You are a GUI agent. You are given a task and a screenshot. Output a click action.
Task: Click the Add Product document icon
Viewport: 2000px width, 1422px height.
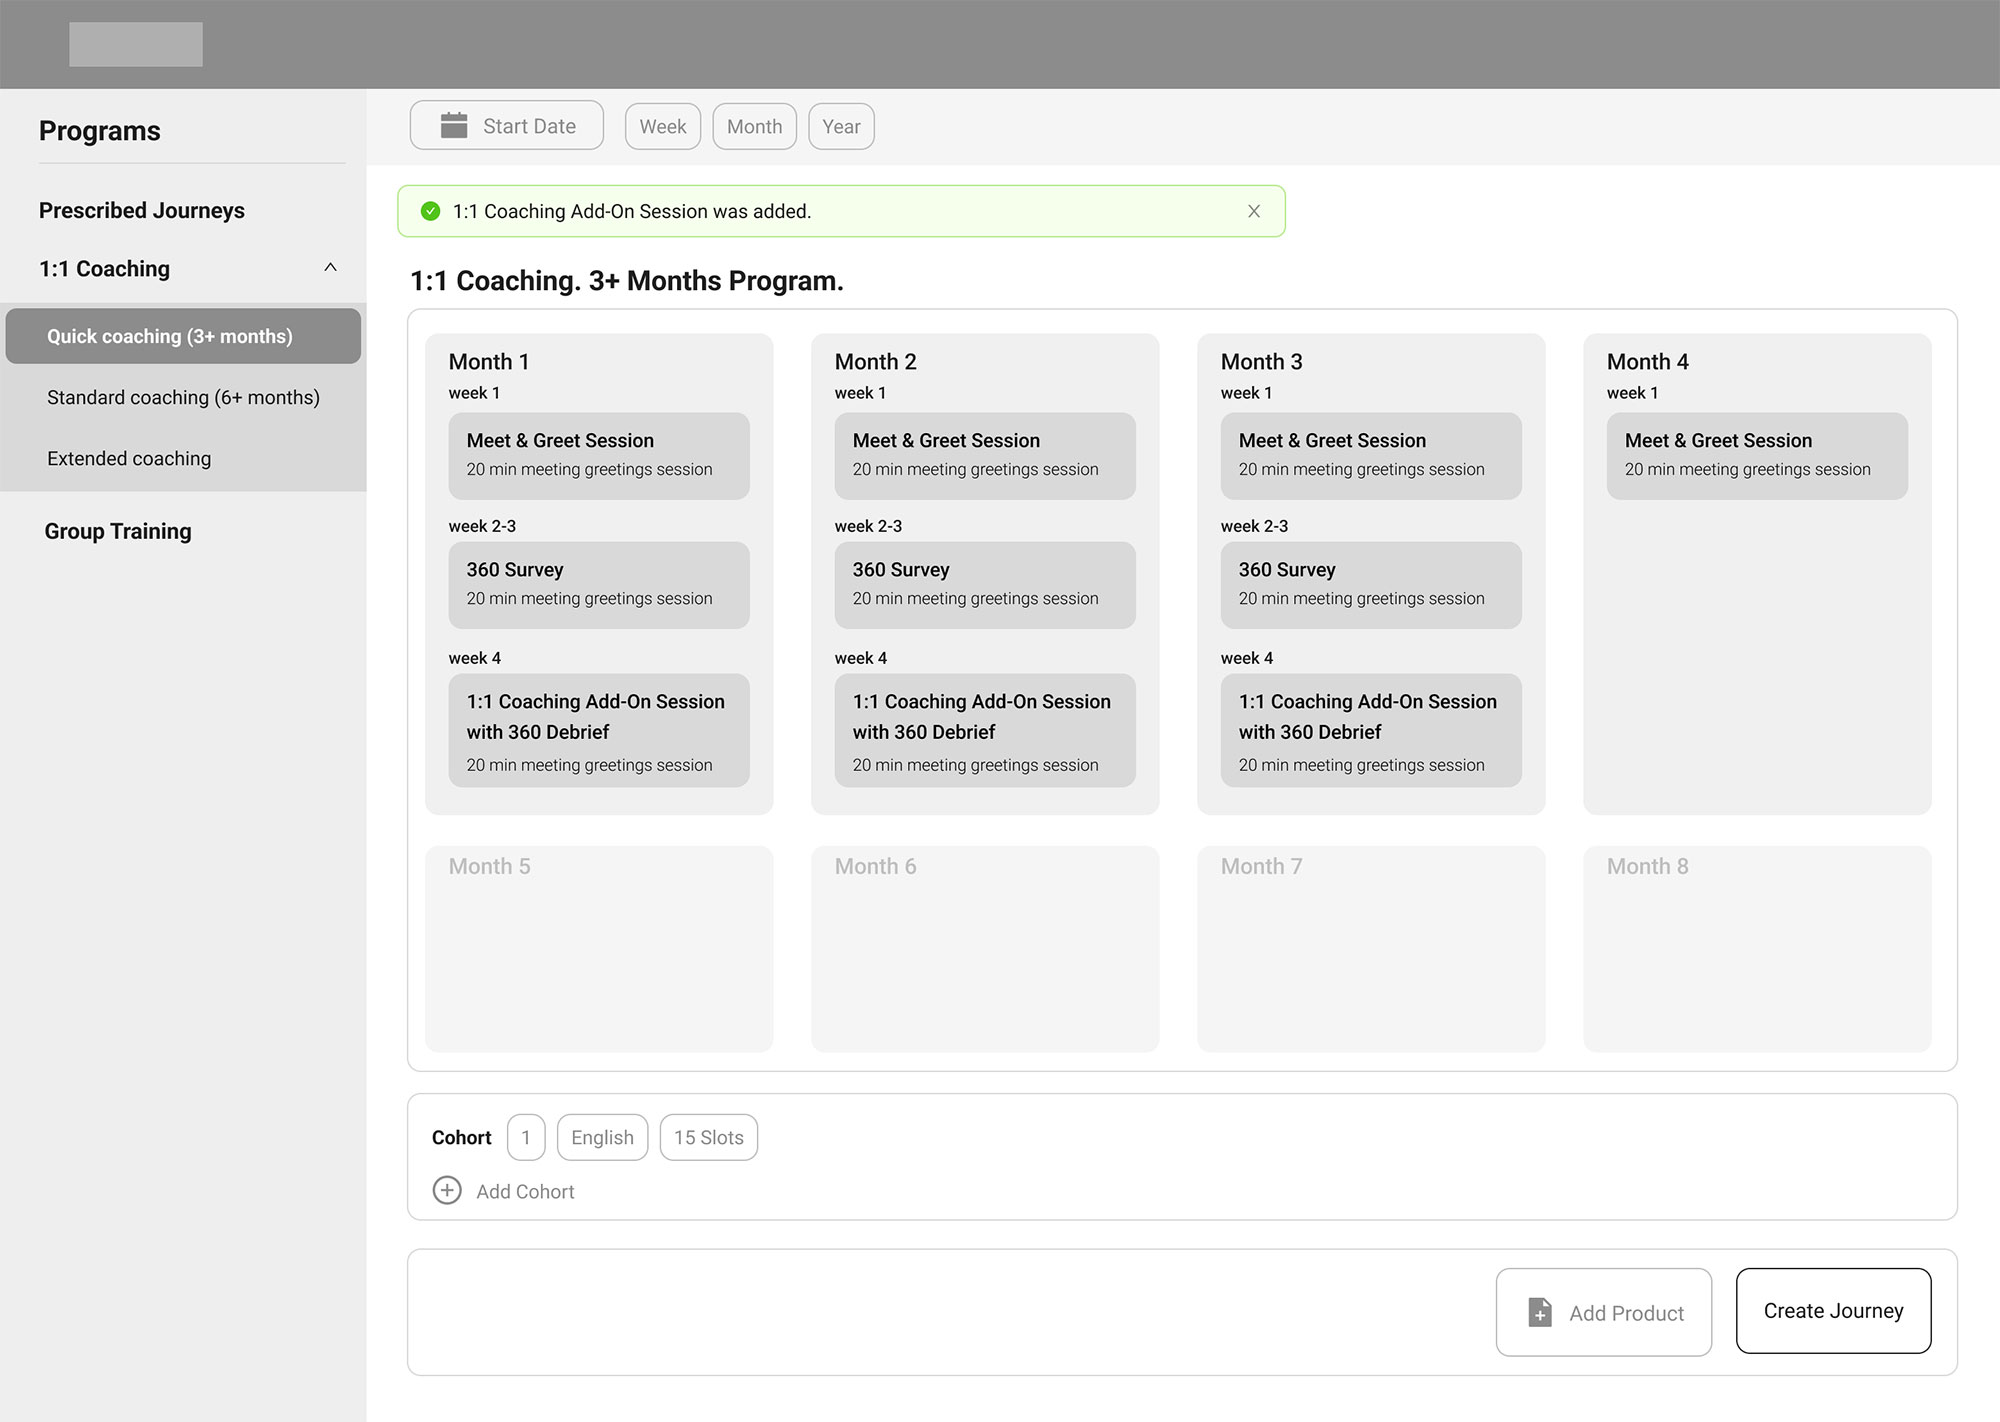coord(1541,1312)
